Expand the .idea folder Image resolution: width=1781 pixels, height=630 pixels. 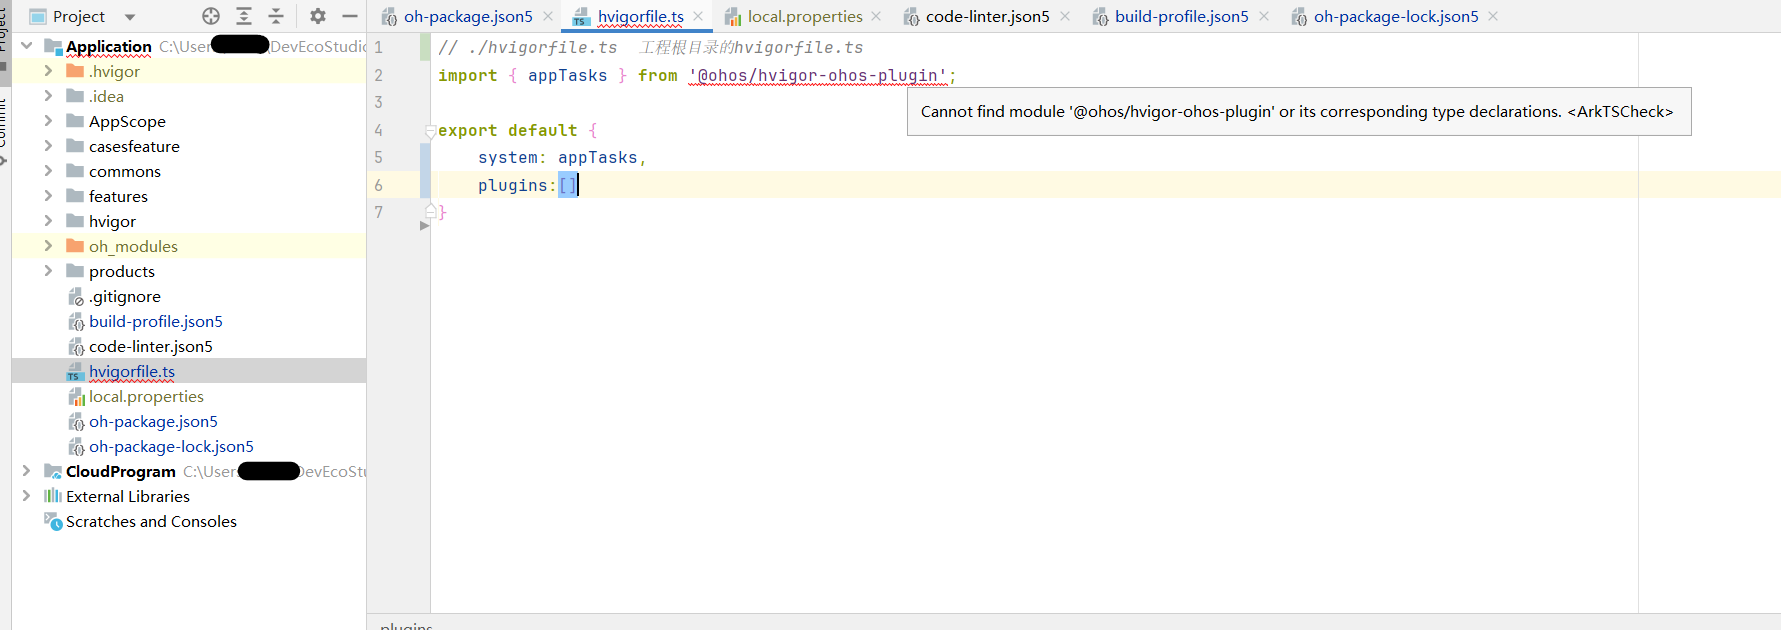48,96
